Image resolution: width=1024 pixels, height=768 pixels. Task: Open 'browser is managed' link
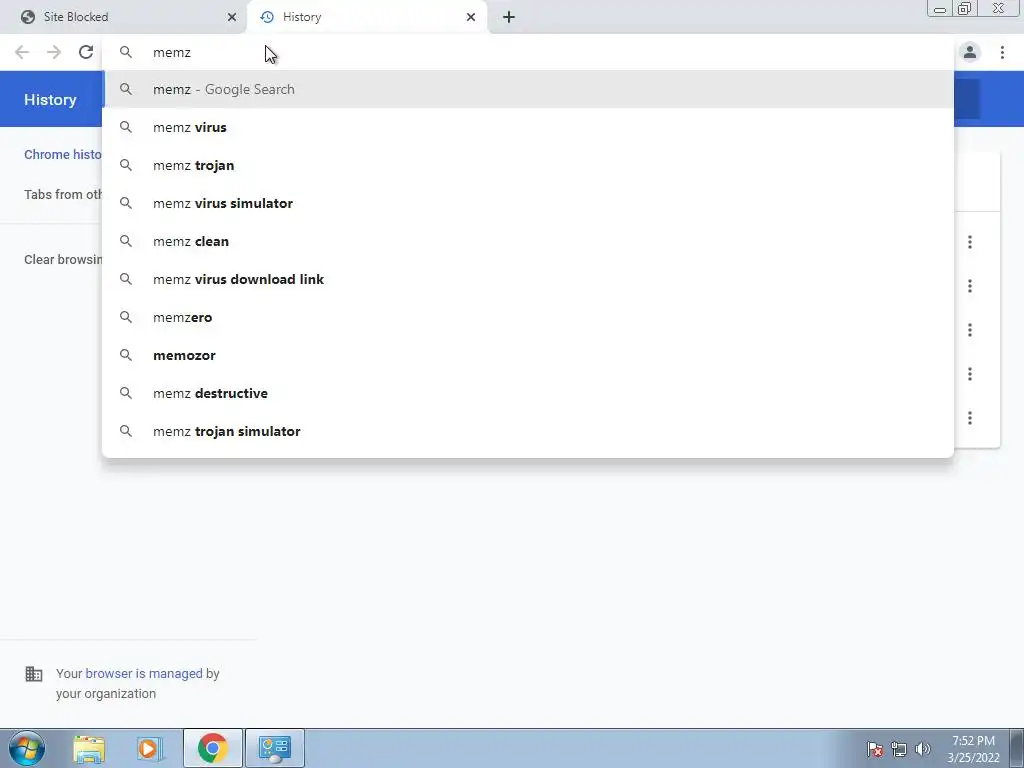click(x=144, y=673)
